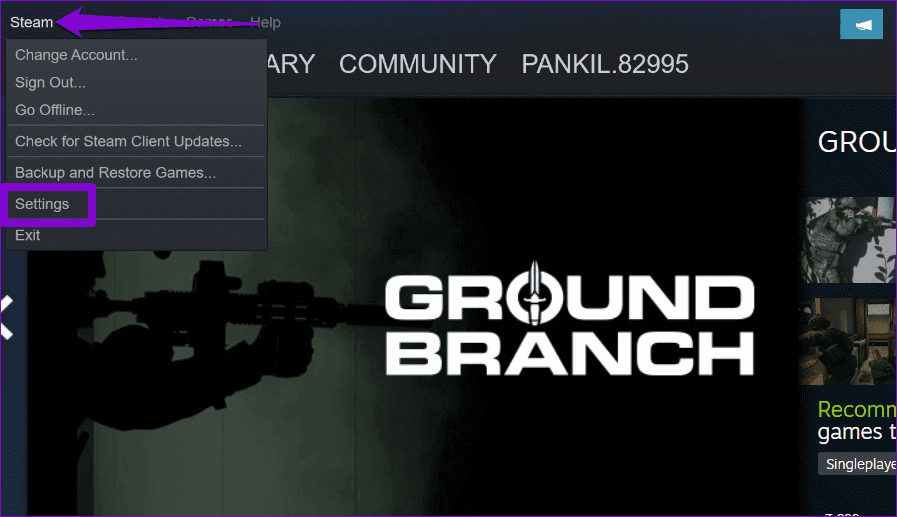This screenshot has width=897, height=517.
Task: Open the Steam menu
Action: point(31,22)
